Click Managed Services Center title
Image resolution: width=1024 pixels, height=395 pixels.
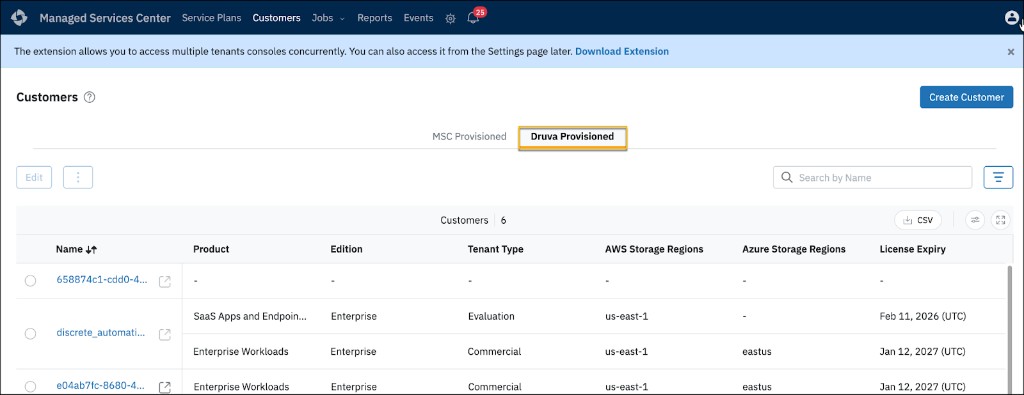click(x=105, y=18)
